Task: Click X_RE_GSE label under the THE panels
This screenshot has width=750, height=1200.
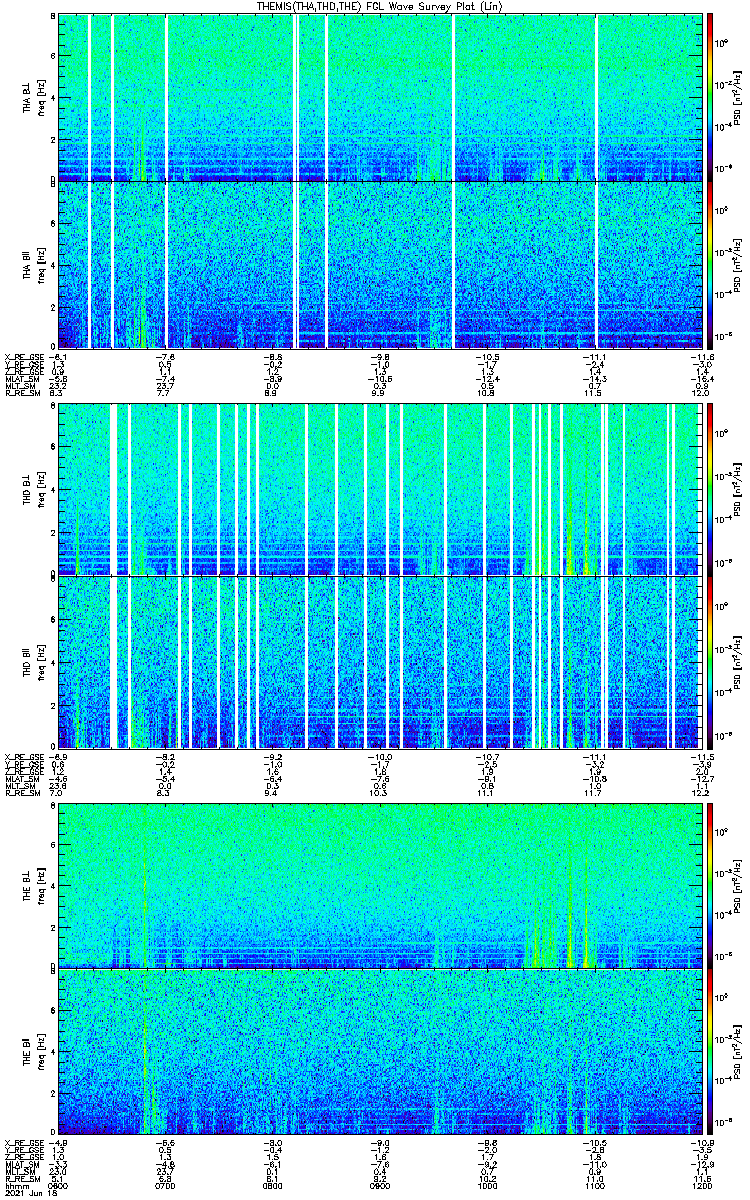Action: (x=24, y=1142)
